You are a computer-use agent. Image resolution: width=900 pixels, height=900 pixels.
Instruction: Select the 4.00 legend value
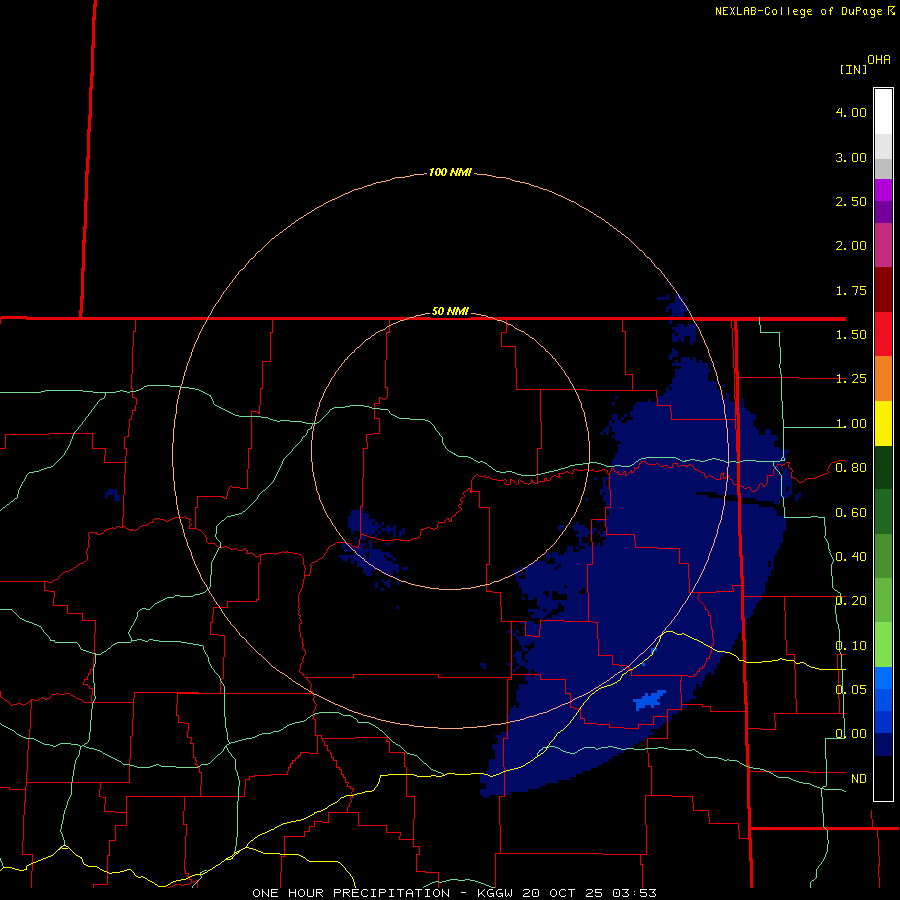(x=851, y=112)
